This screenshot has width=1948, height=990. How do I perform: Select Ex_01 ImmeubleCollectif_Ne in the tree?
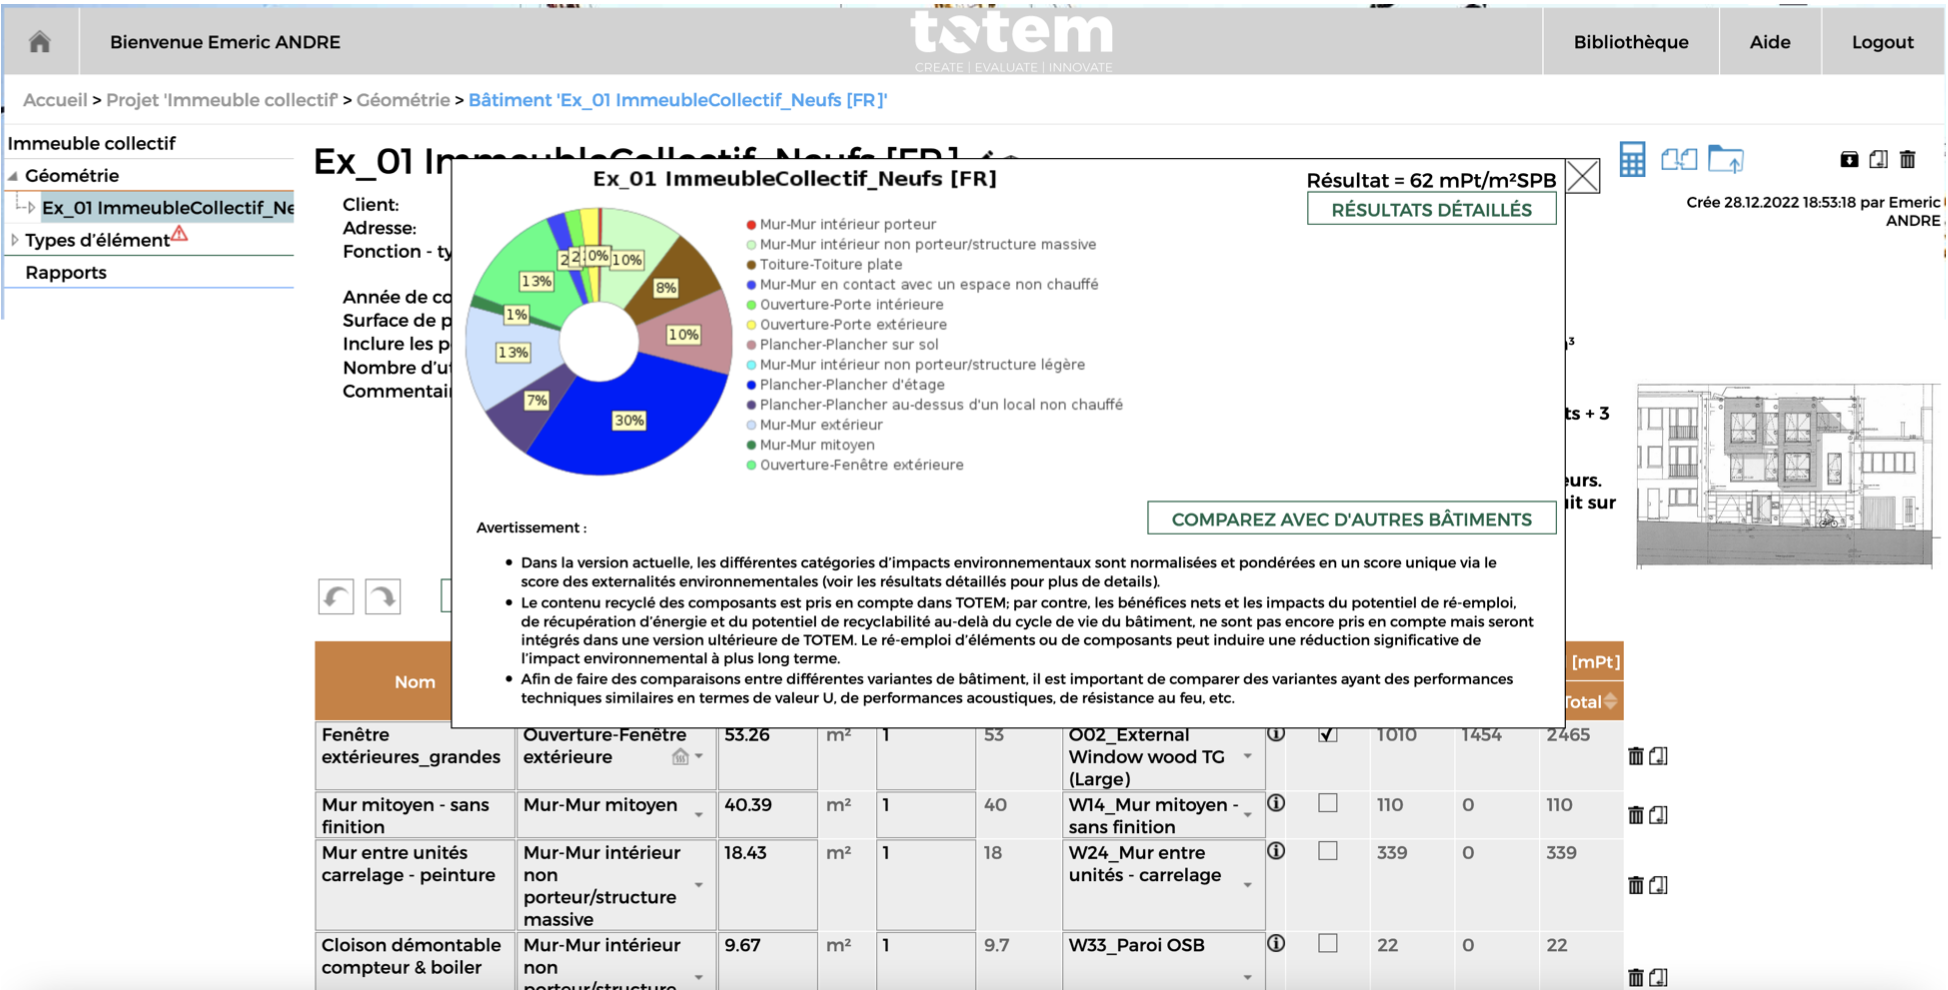click(x=168, y=208)
